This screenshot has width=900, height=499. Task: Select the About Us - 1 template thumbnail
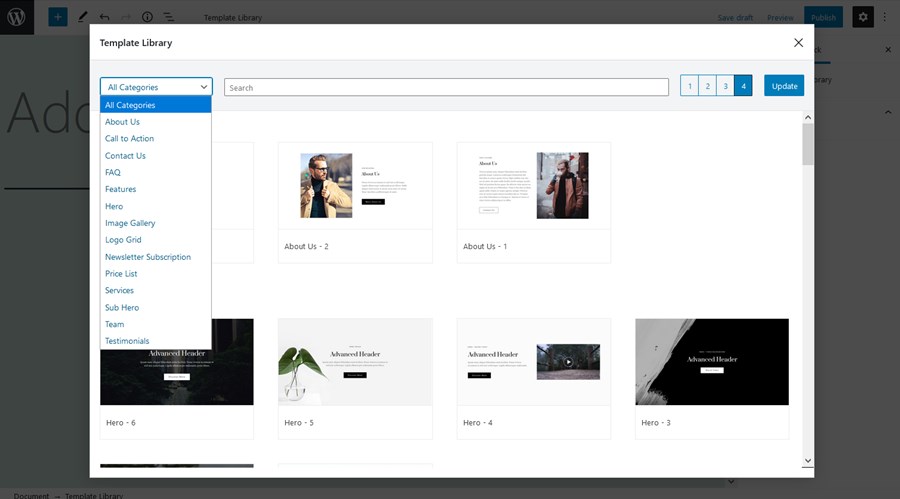[534, 186]
